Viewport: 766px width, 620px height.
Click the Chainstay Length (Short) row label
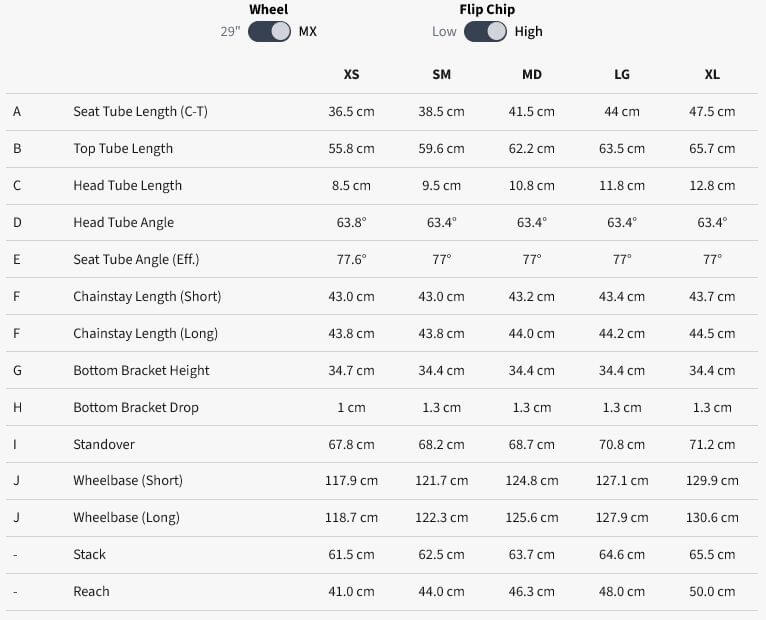(x=147, y=296)
